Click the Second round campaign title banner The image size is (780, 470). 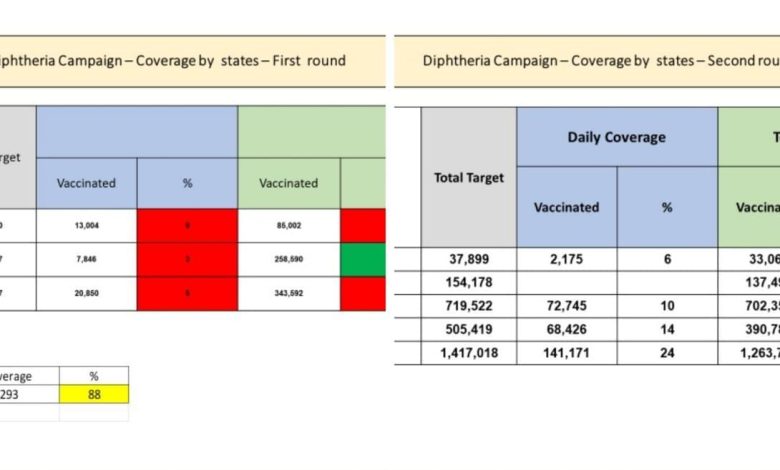587,61
